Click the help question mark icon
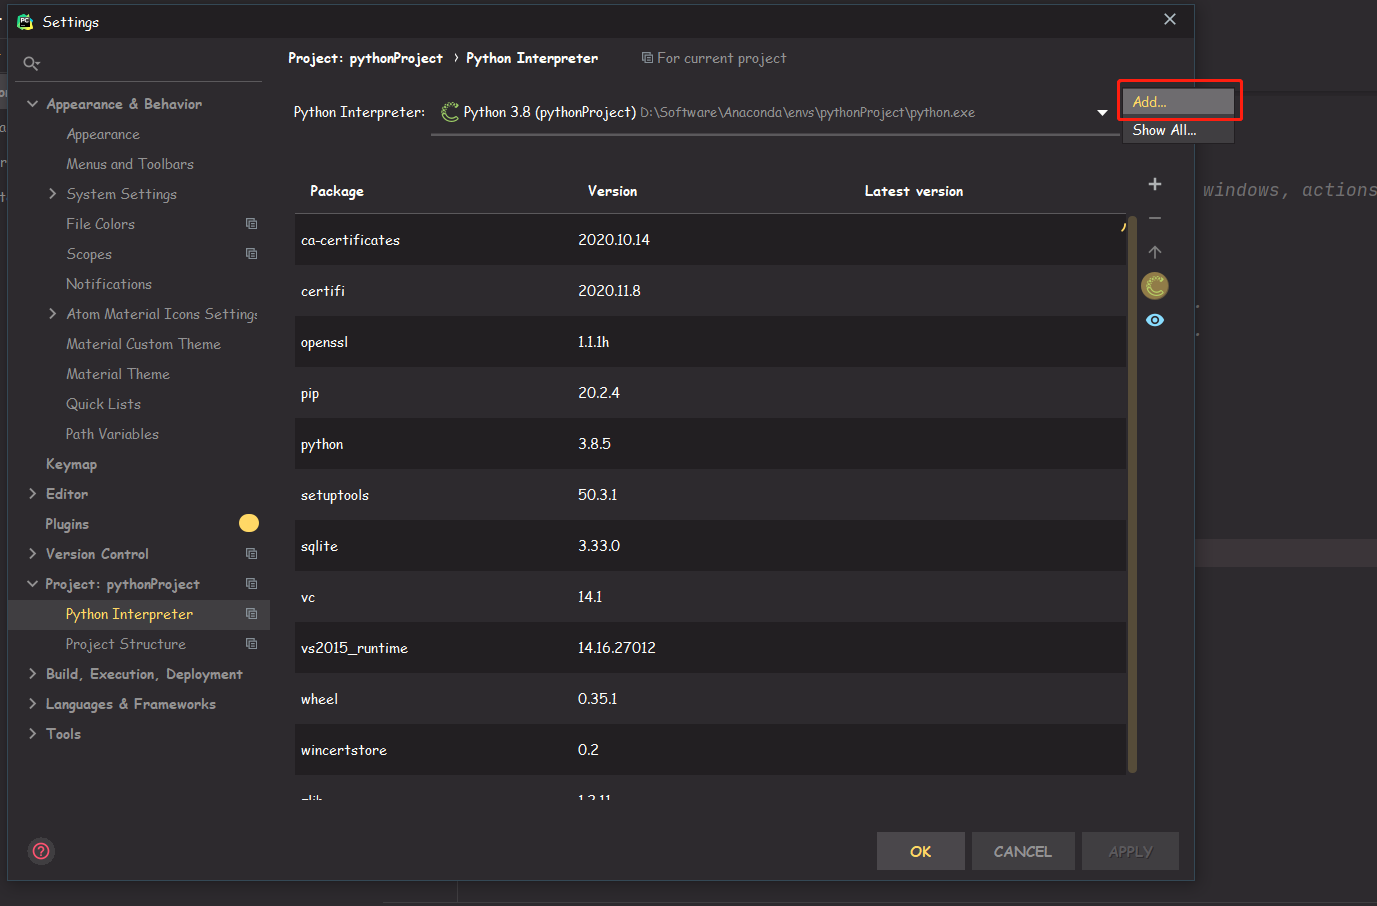The image size is (1377, 906). (x=41, y=851)
